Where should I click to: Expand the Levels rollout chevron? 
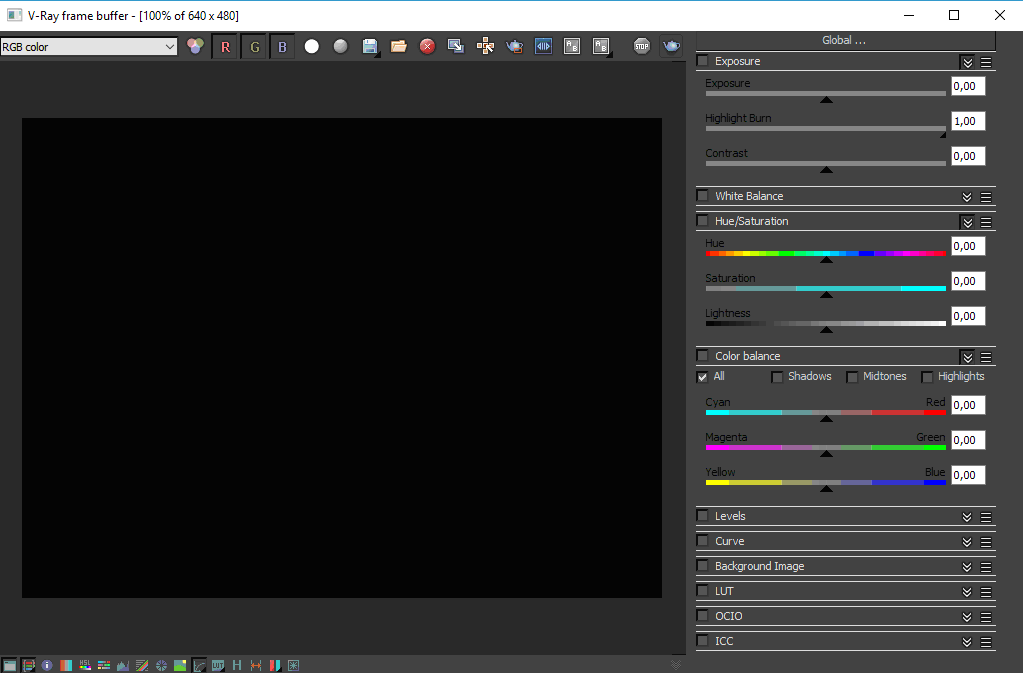[x=968, y=517]
